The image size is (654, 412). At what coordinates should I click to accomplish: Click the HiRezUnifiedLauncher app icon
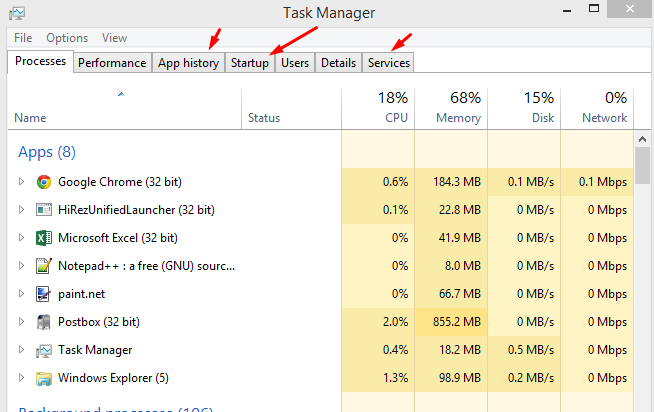tap(44, 210)
